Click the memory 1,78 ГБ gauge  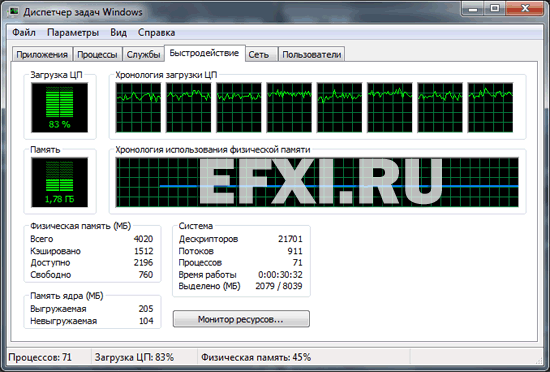59,182
